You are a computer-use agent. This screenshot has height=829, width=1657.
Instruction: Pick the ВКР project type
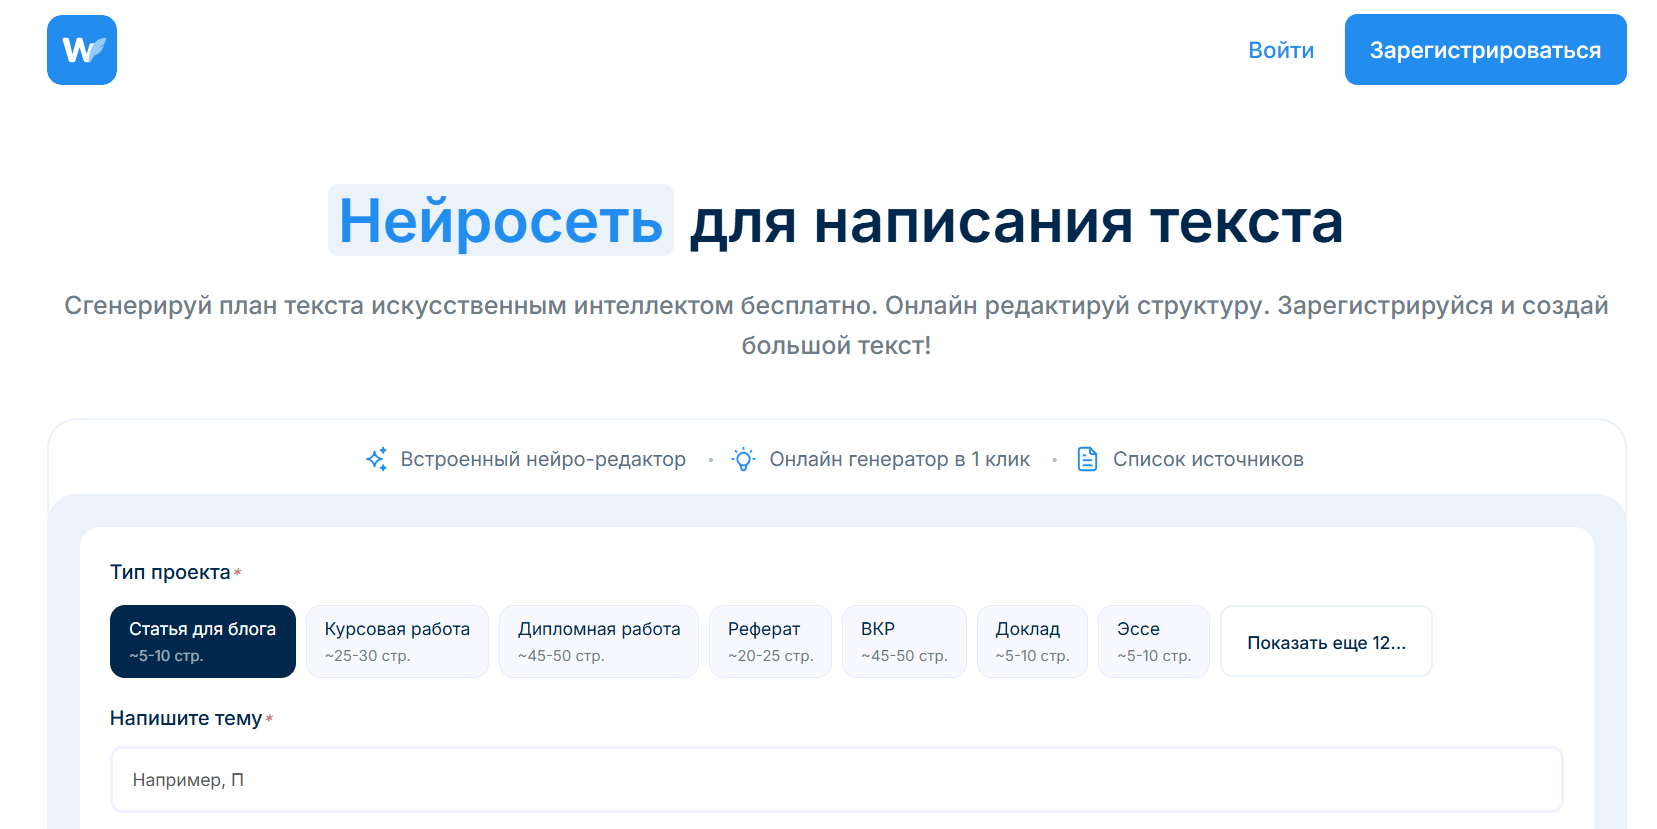tap(904, 641)
